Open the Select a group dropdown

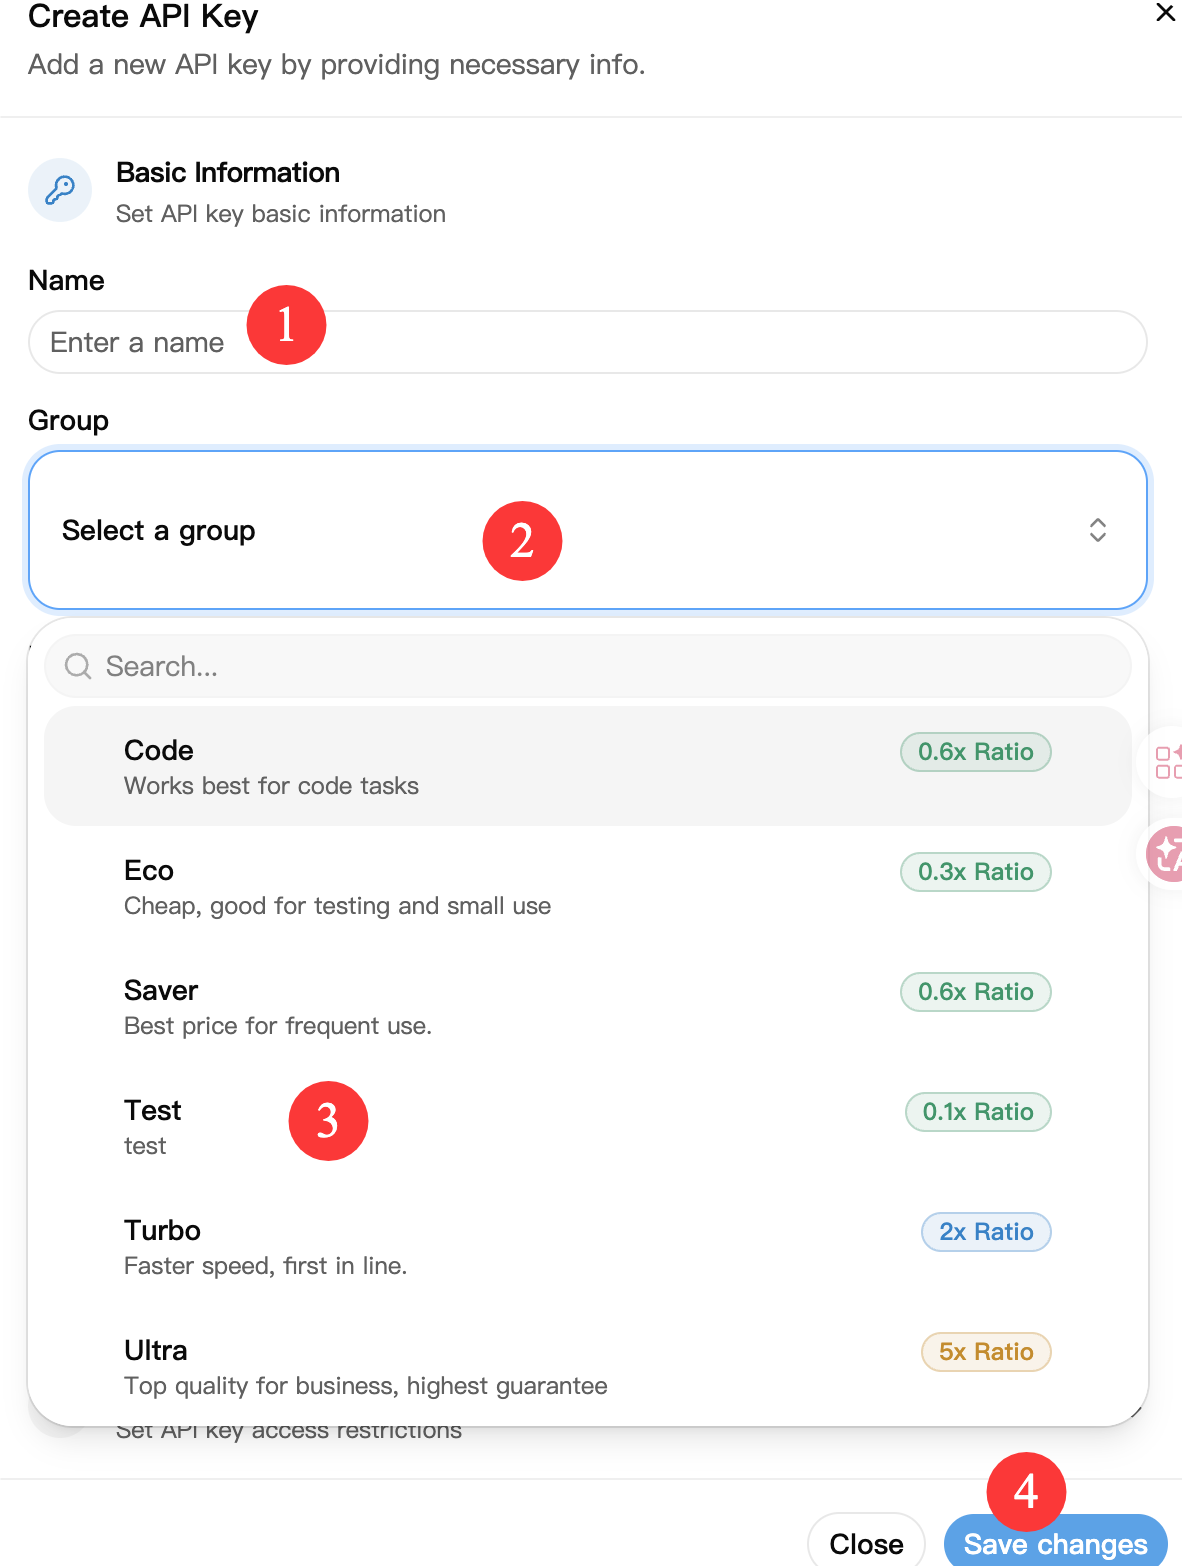coord(588,530)
